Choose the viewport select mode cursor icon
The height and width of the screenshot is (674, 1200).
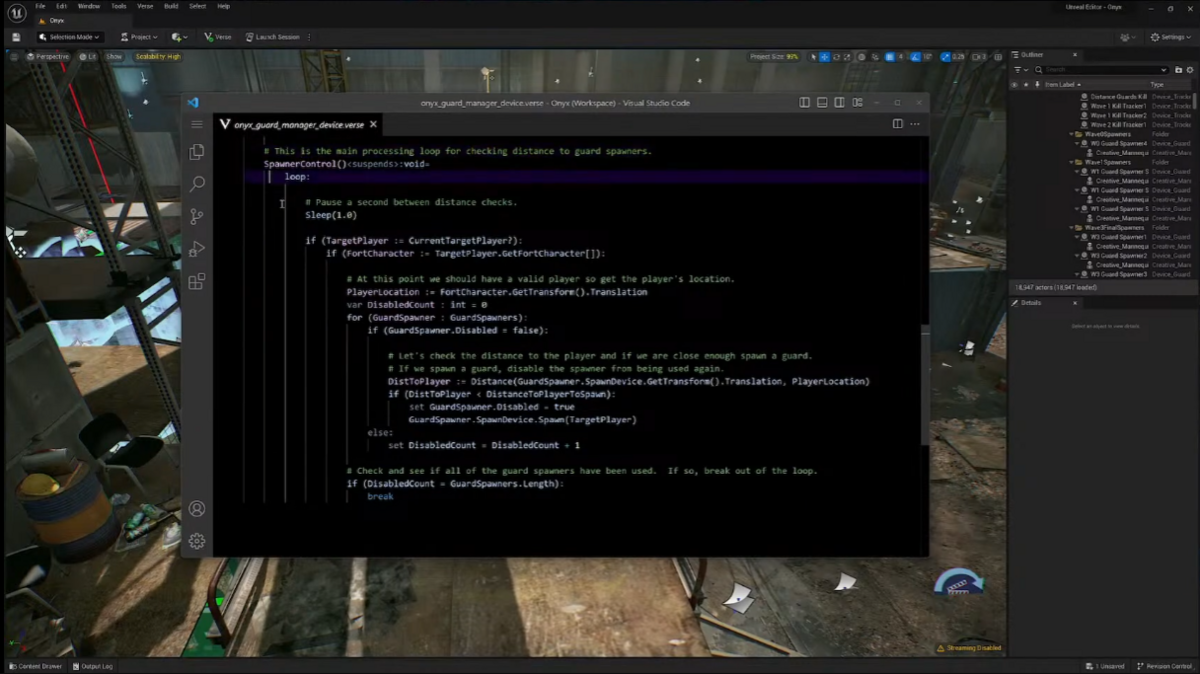click(813, 57)
